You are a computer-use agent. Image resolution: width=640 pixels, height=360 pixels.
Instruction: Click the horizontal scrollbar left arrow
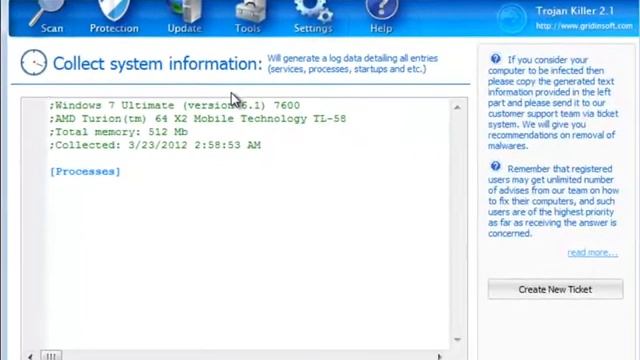[x=30, y=356]
